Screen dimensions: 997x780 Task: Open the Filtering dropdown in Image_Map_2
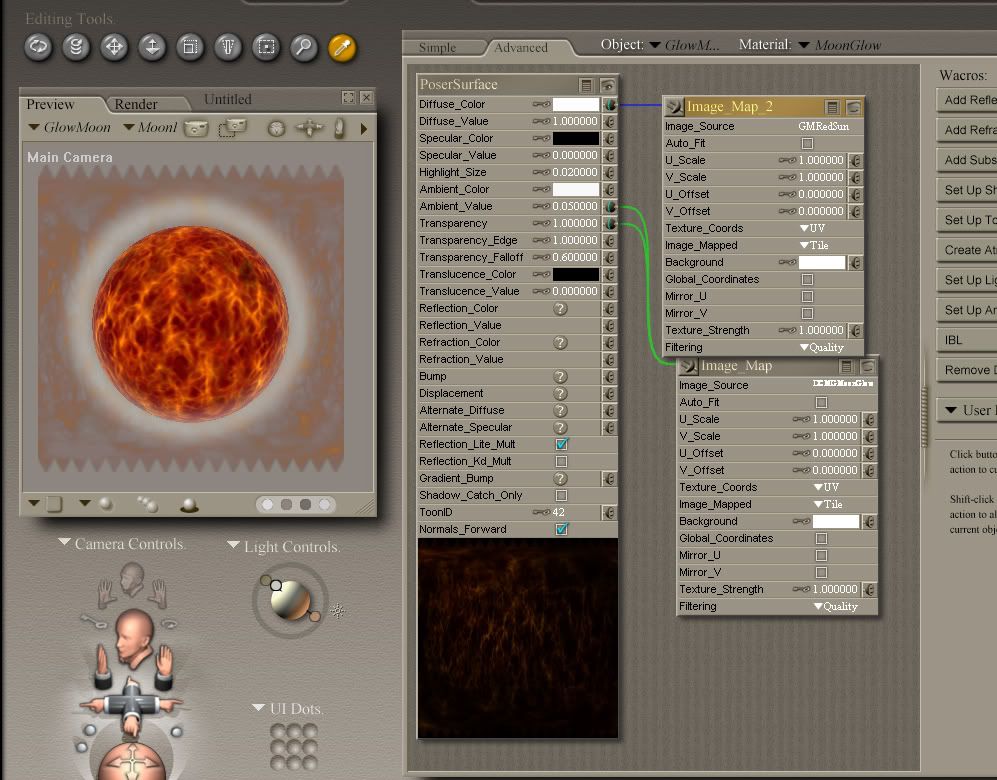click(x=822, y=347)
